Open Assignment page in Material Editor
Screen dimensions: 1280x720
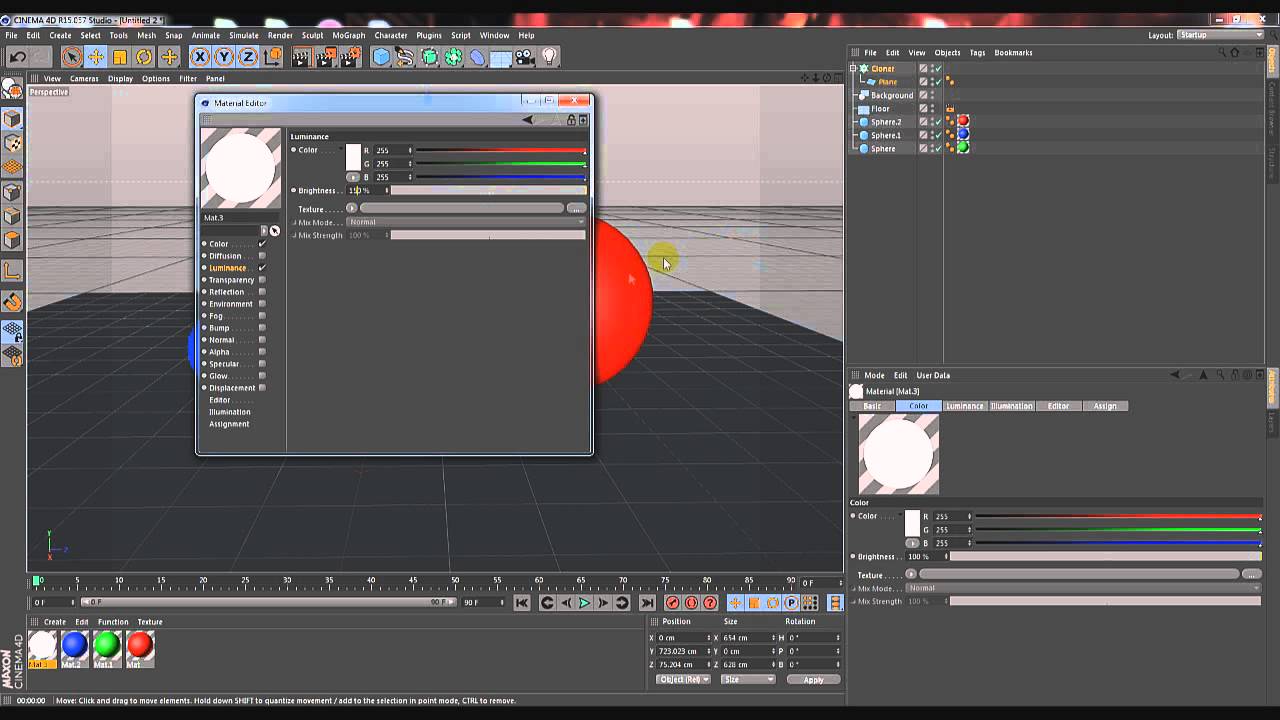[x=229, y=424]
